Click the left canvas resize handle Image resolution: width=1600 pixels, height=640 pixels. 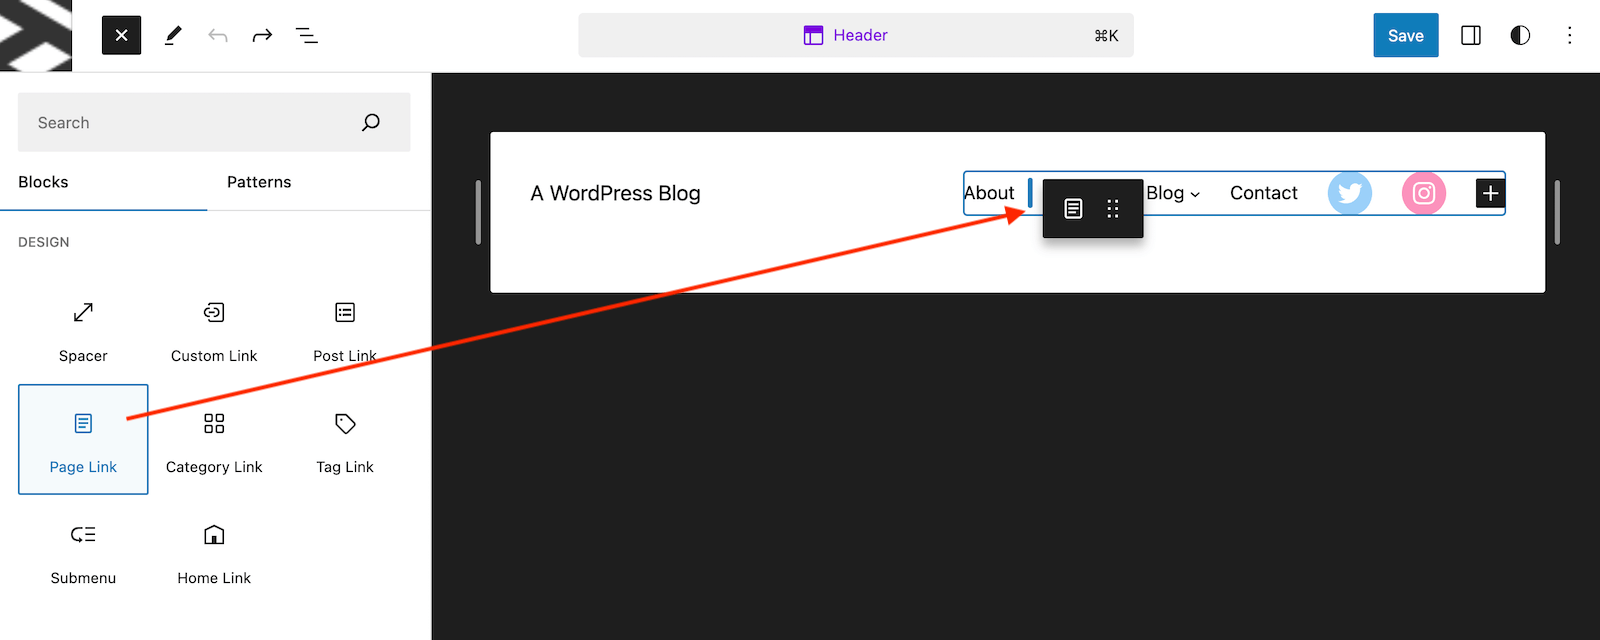pos(478,212)
